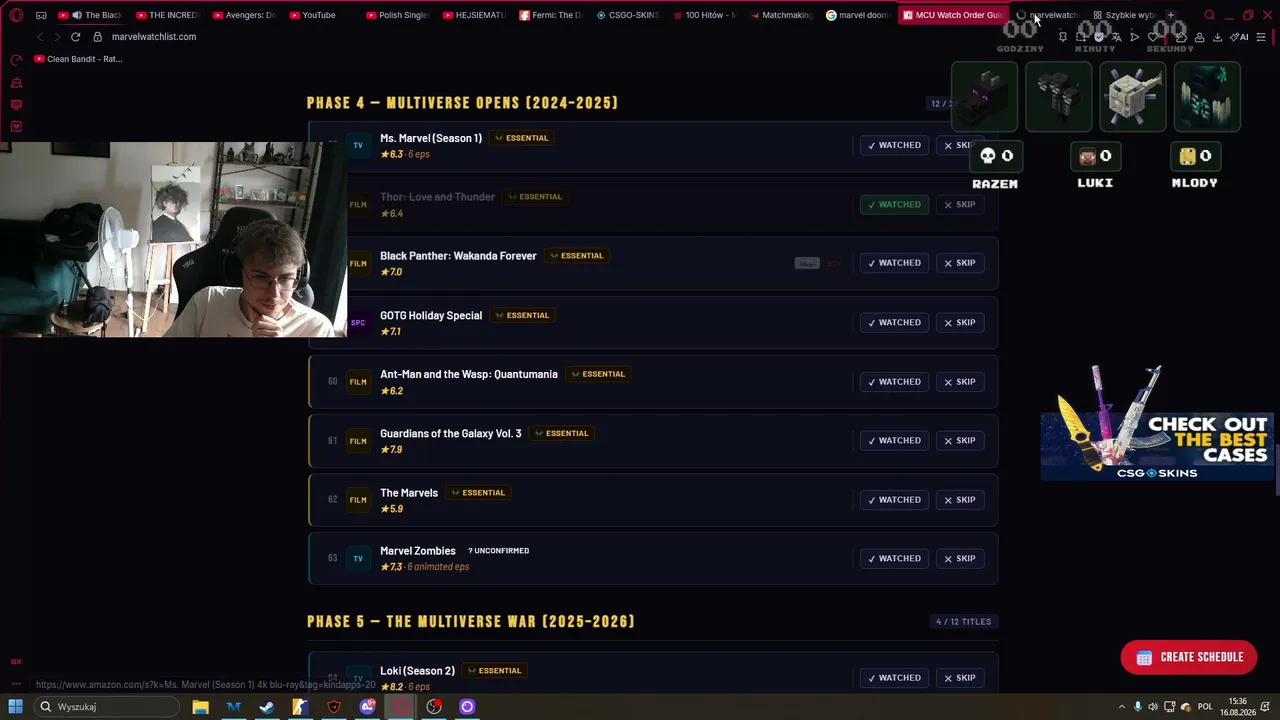Mark Marvel Zombies as watched

(x=894, y=559)
